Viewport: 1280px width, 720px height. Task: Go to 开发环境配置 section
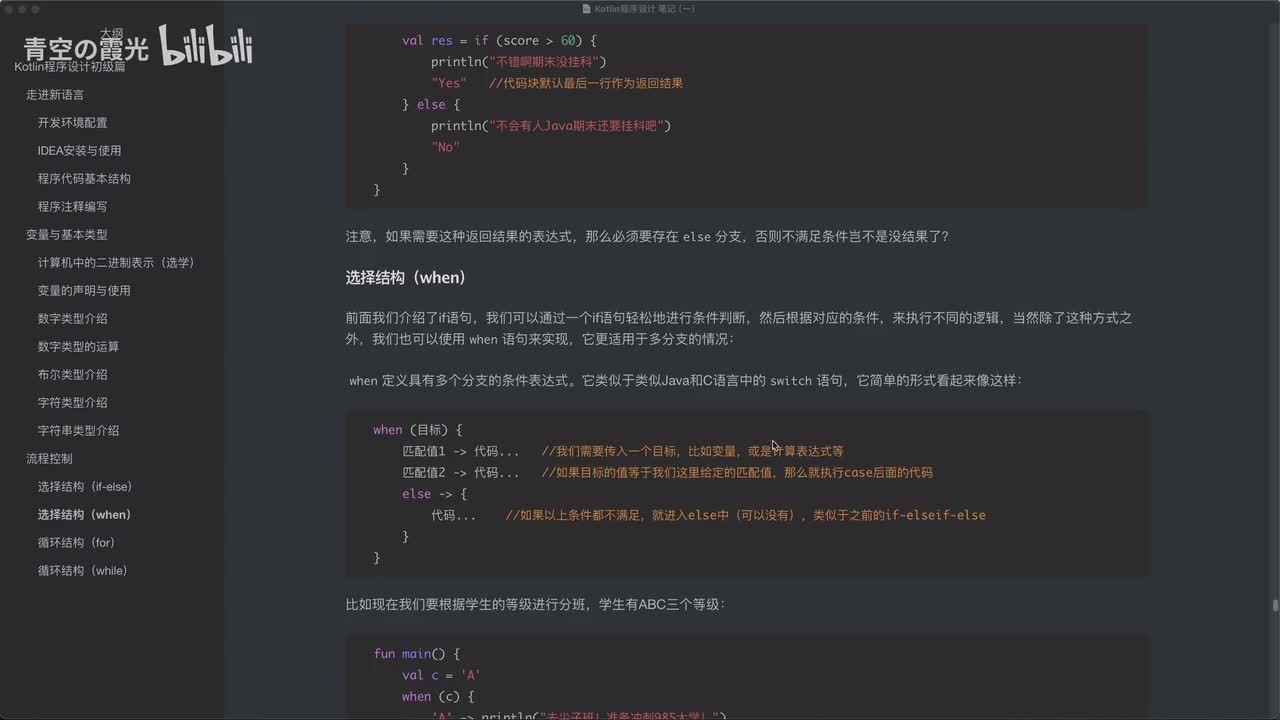pos(72,123)
